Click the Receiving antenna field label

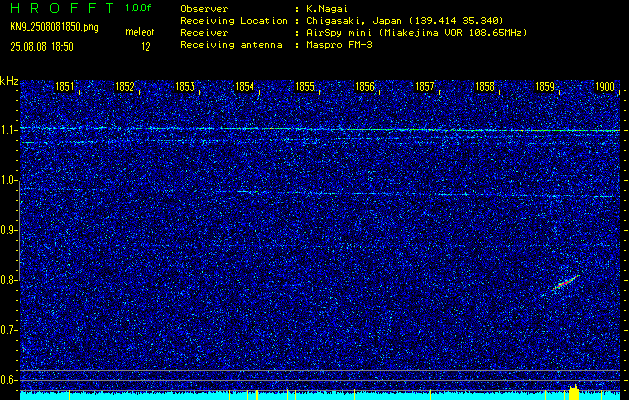click(231, 45)
